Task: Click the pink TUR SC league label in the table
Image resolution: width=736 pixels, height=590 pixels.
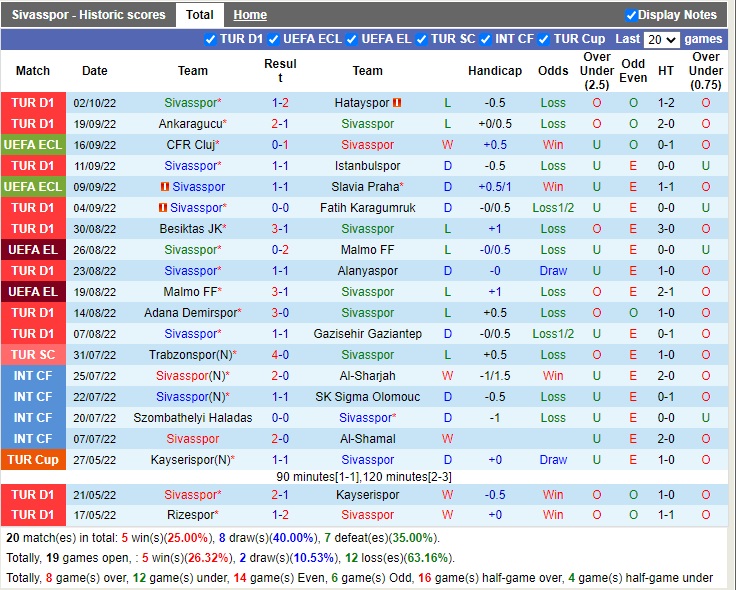Action: tap(33, 355)
